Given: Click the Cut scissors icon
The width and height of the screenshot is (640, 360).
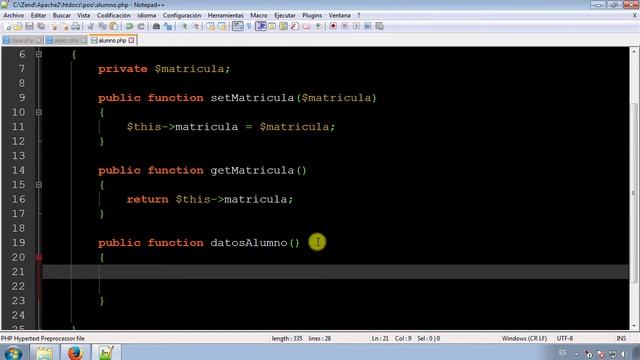Looking at the screenshot, I should coord(91,27).
